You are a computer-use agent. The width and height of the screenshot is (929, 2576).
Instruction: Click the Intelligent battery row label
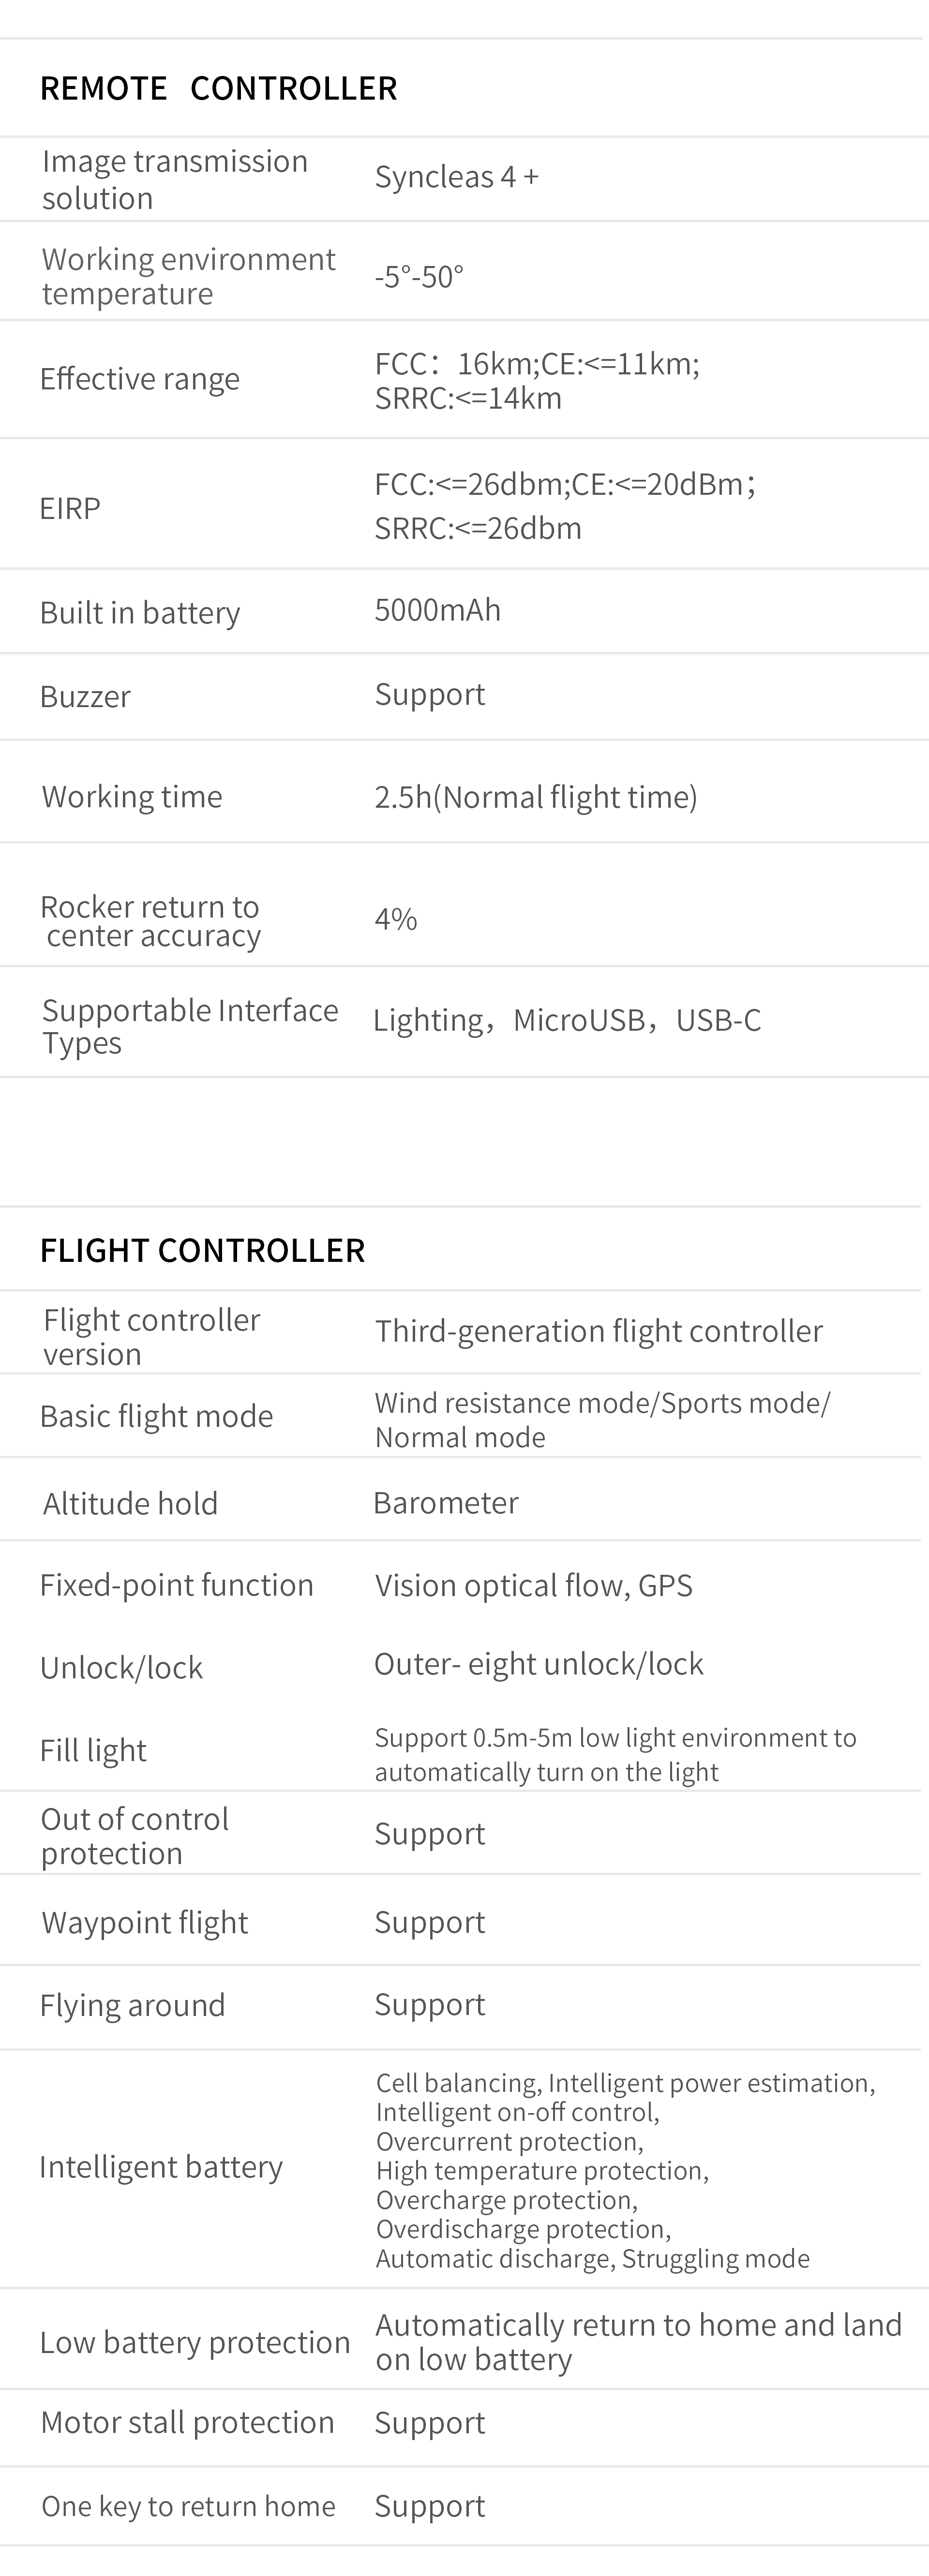tap(160, 2167)
